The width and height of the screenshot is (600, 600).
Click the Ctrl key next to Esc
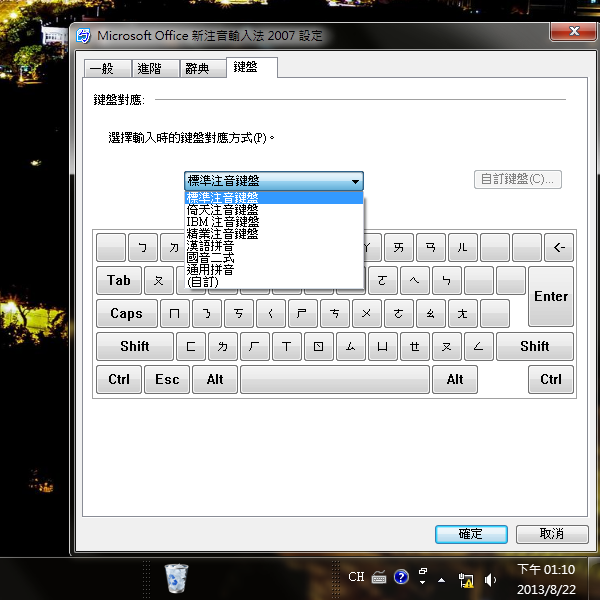[119, 379]
